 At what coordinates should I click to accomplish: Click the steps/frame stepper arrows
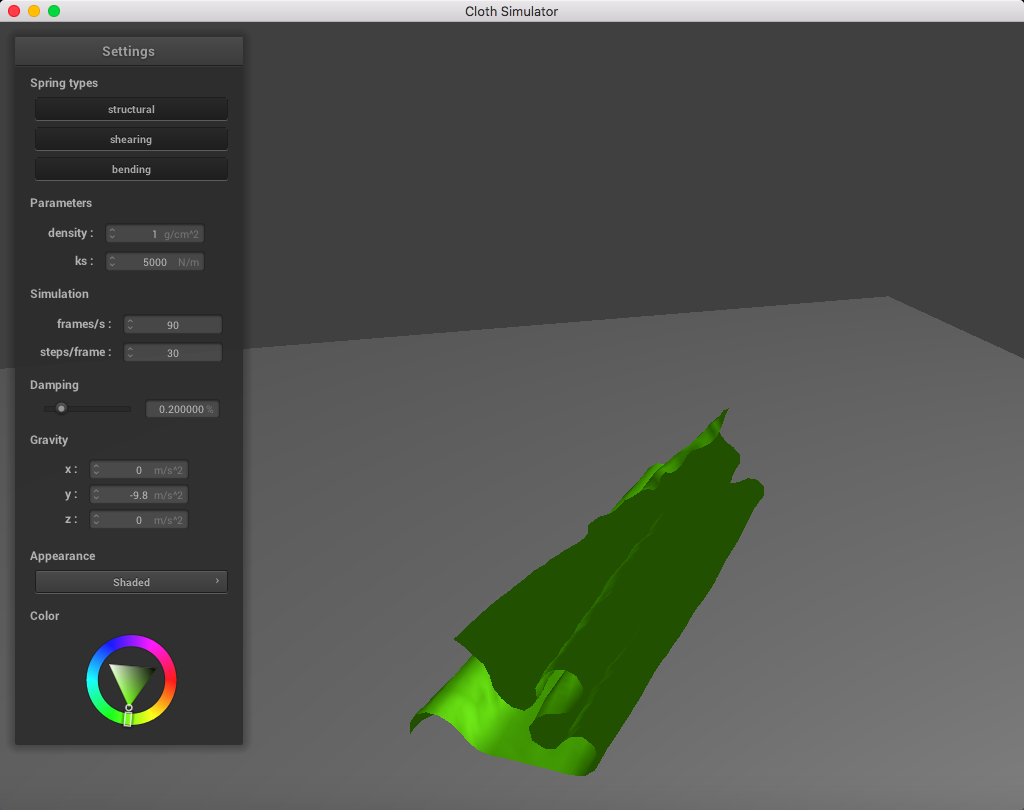pyautogui.click(x=130, y=353)
